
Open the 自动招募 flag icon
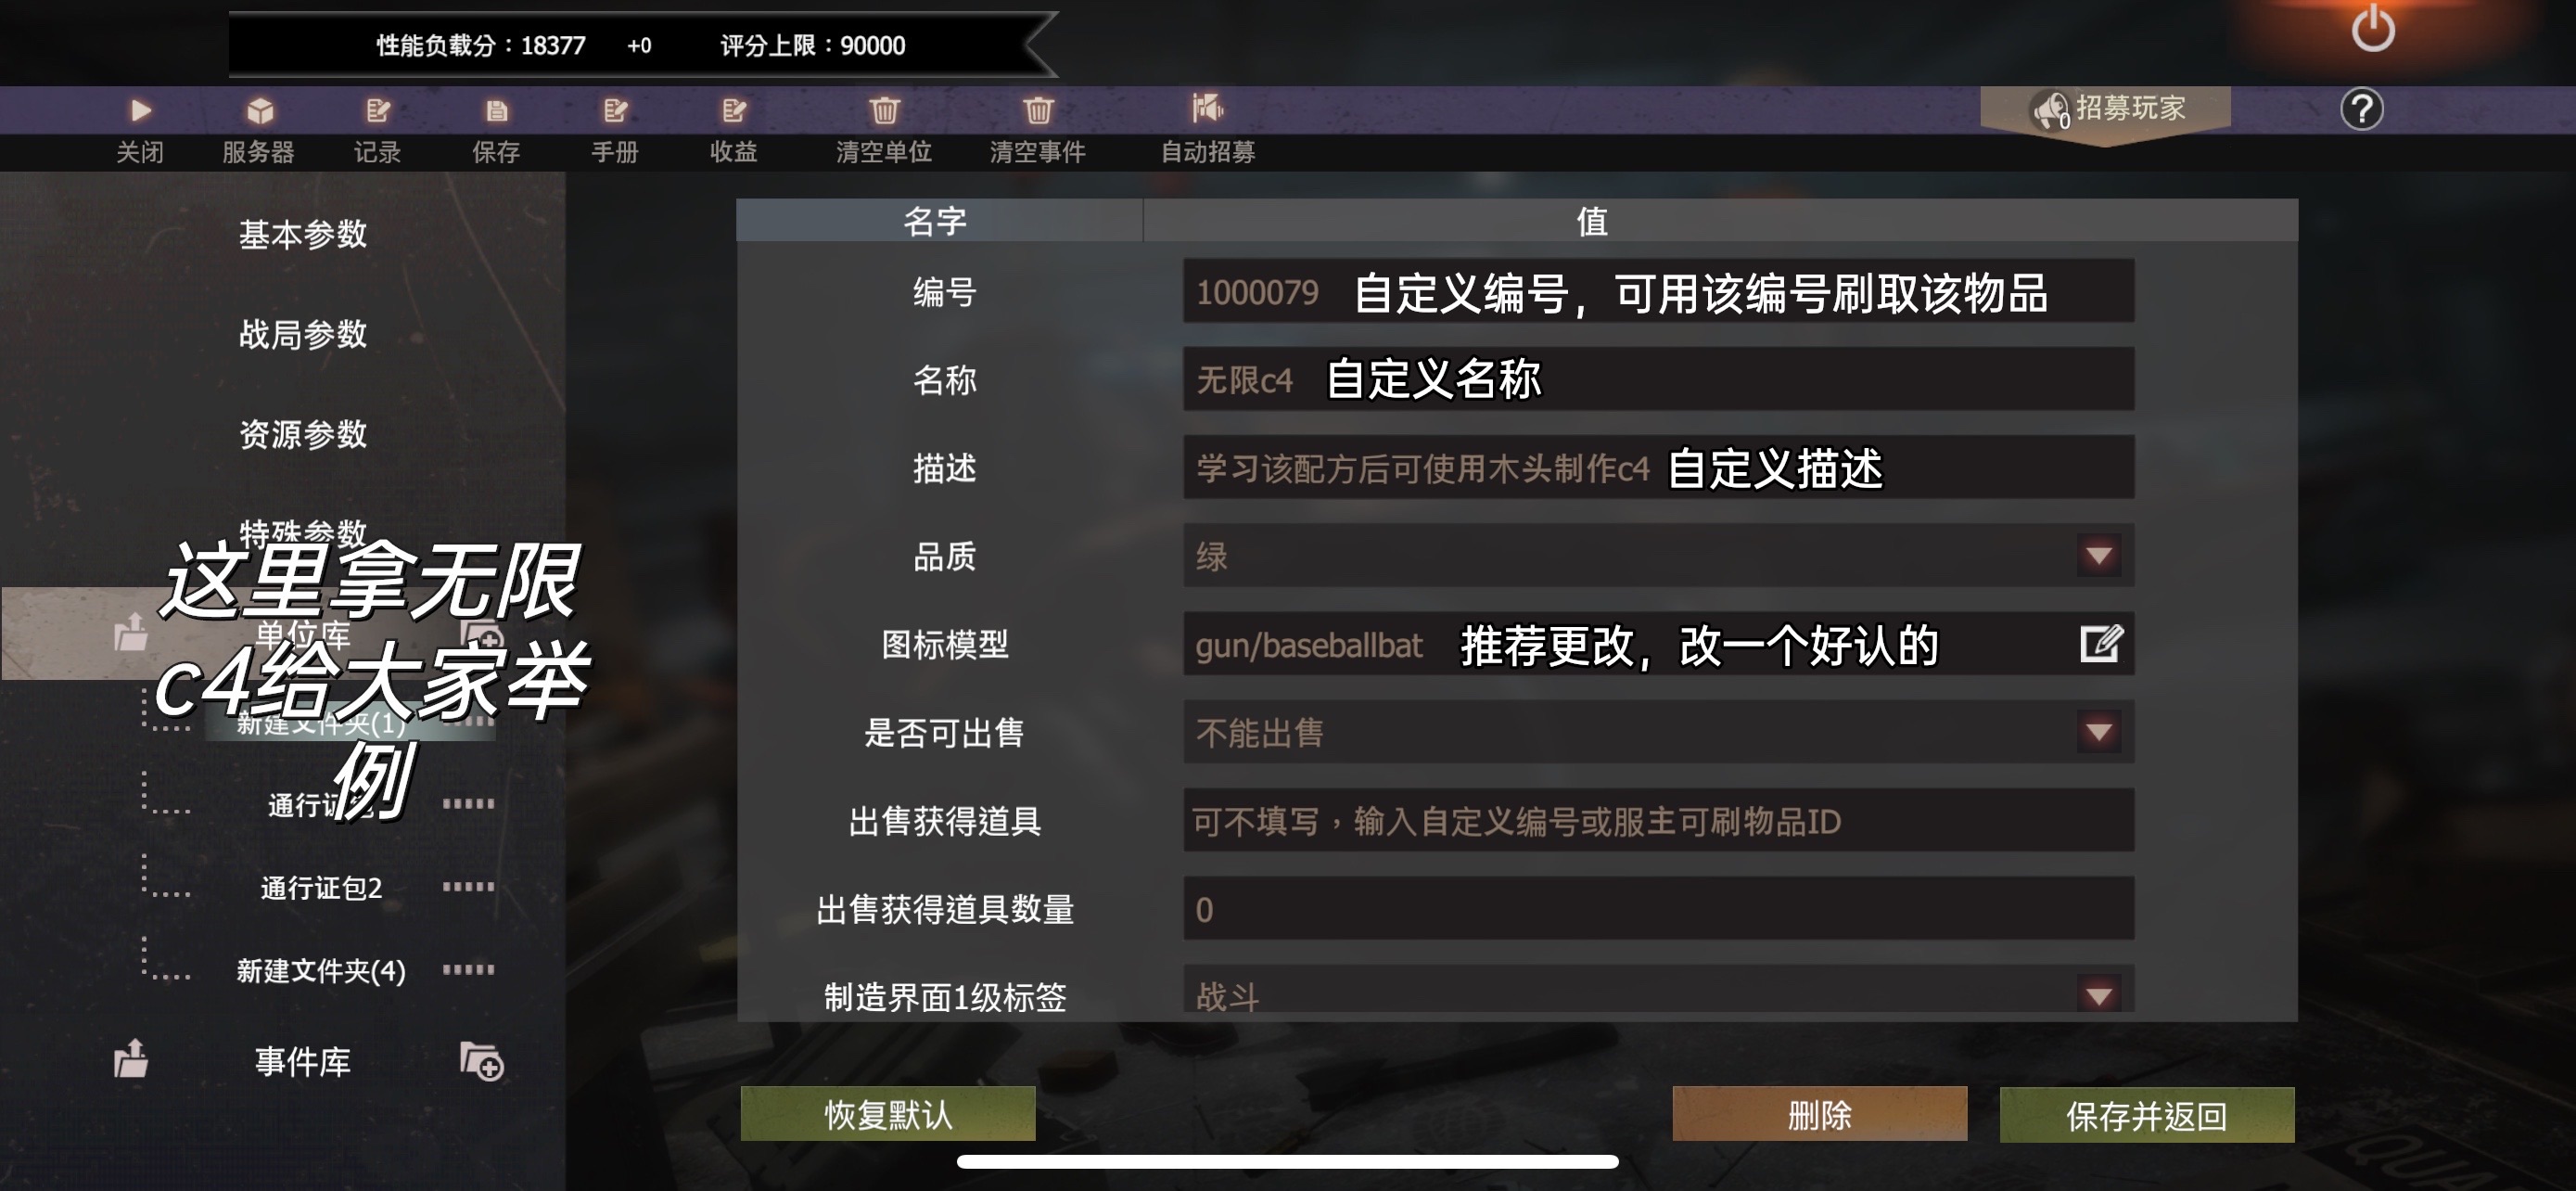click(1207, 108)
